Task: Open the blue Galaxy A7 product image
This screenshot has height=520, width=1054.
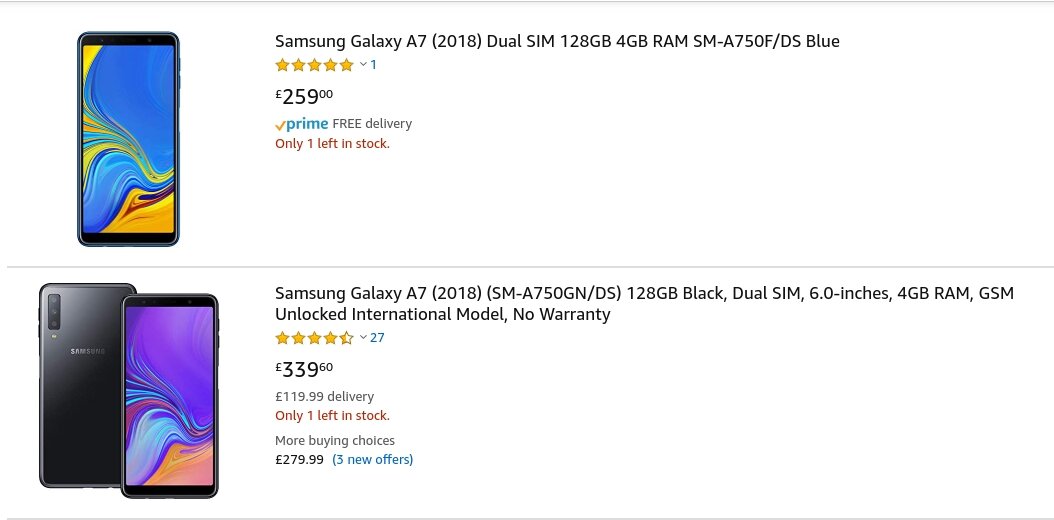Action: tap(128, 139)
